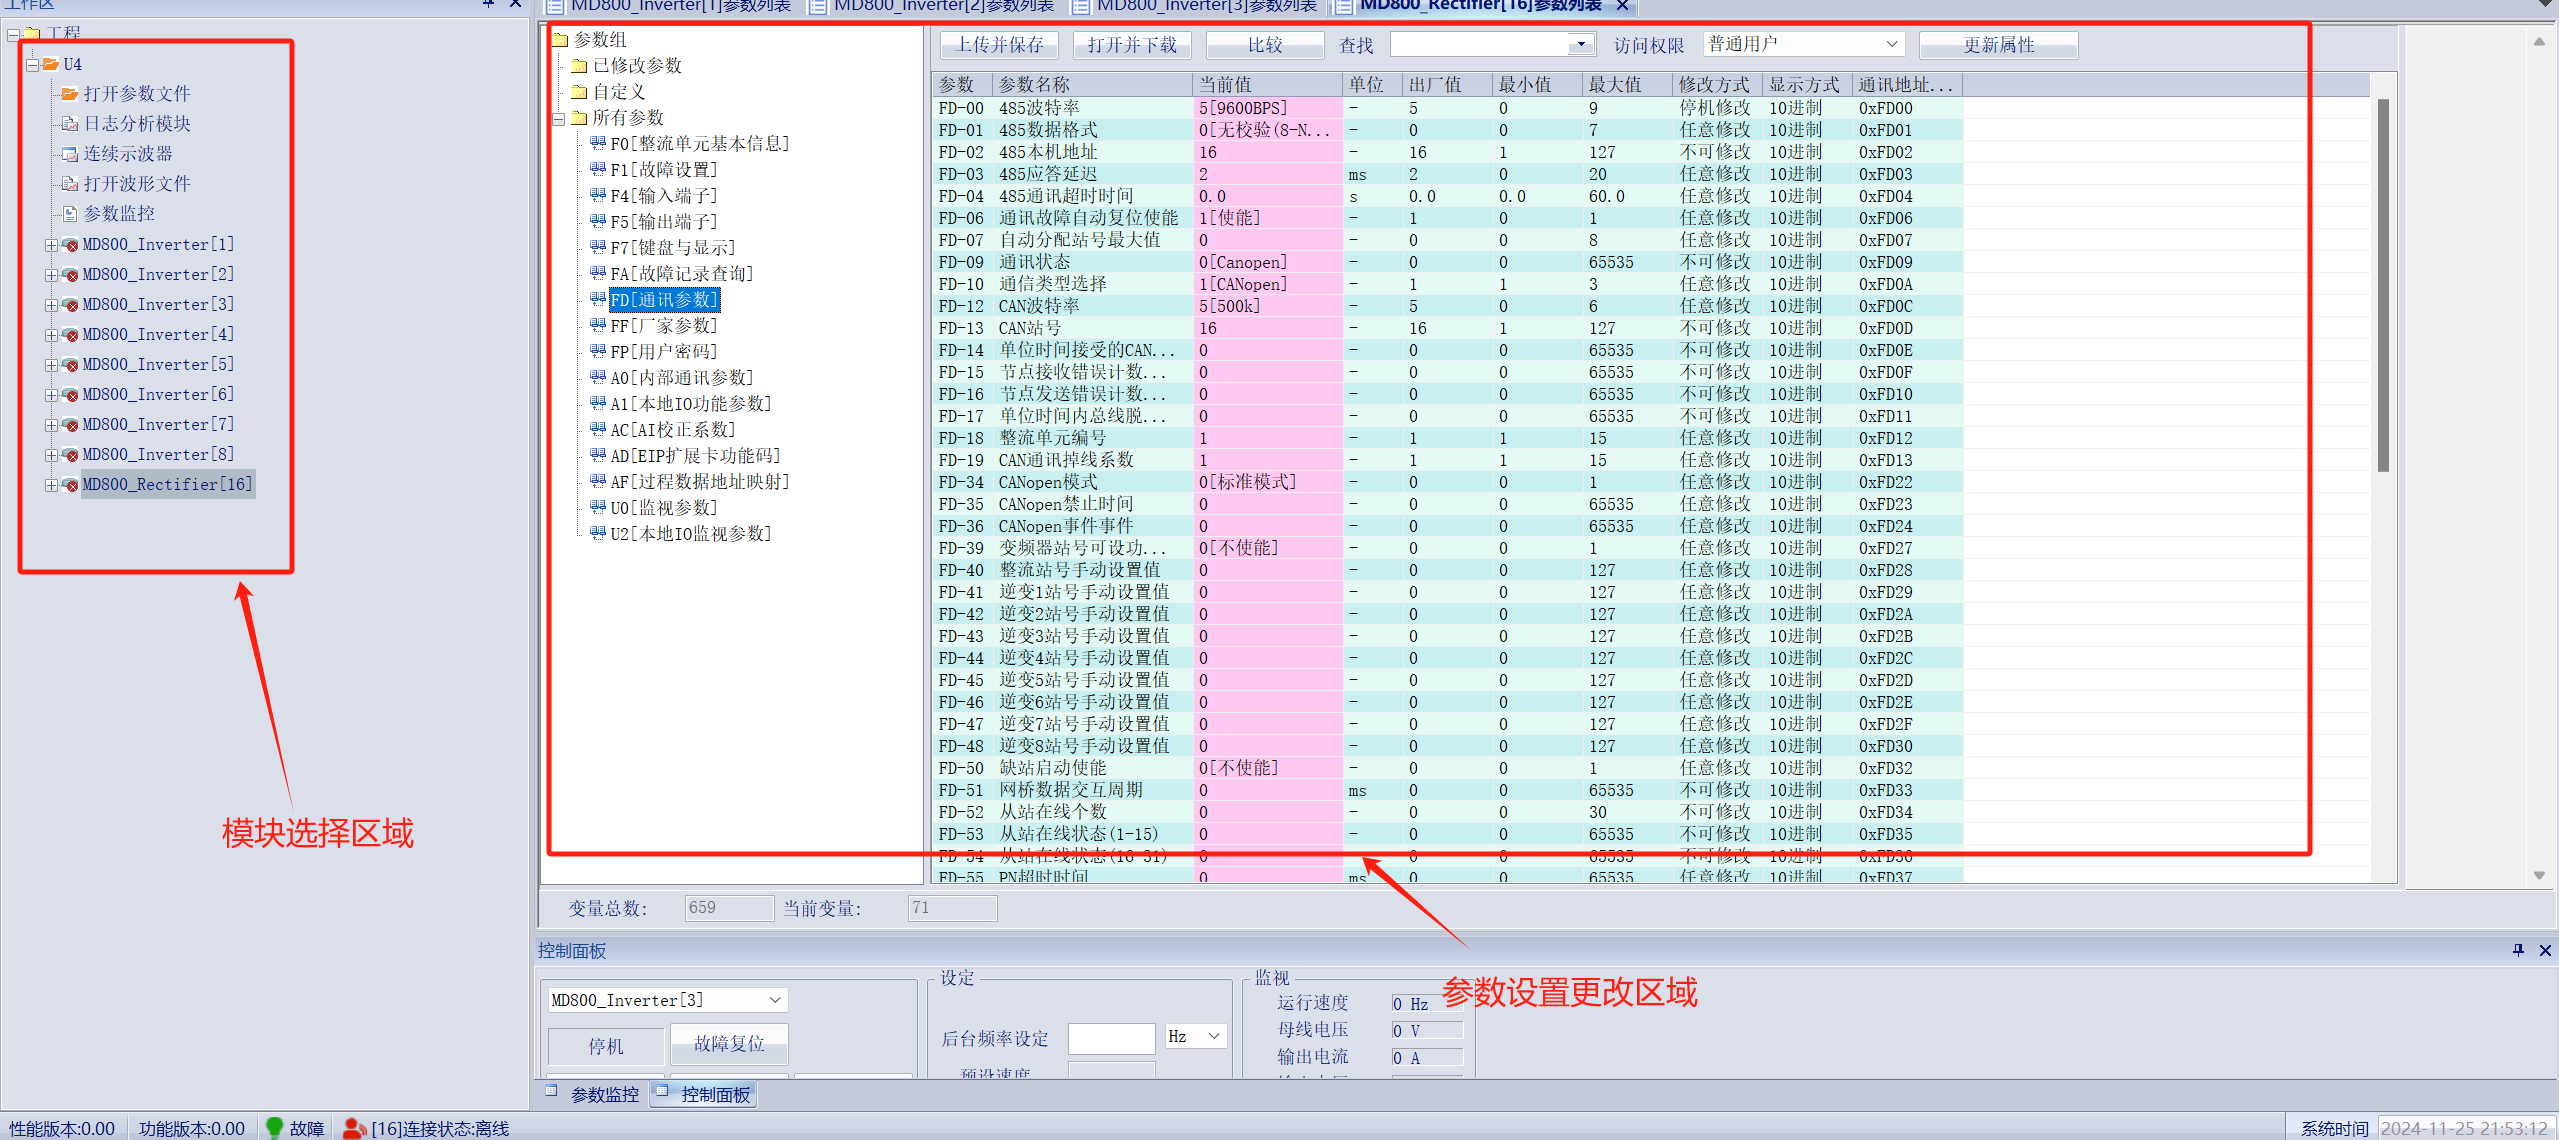
Task: Click the FD[通讯参数] group icon
Action: click(x=598, y=299)
